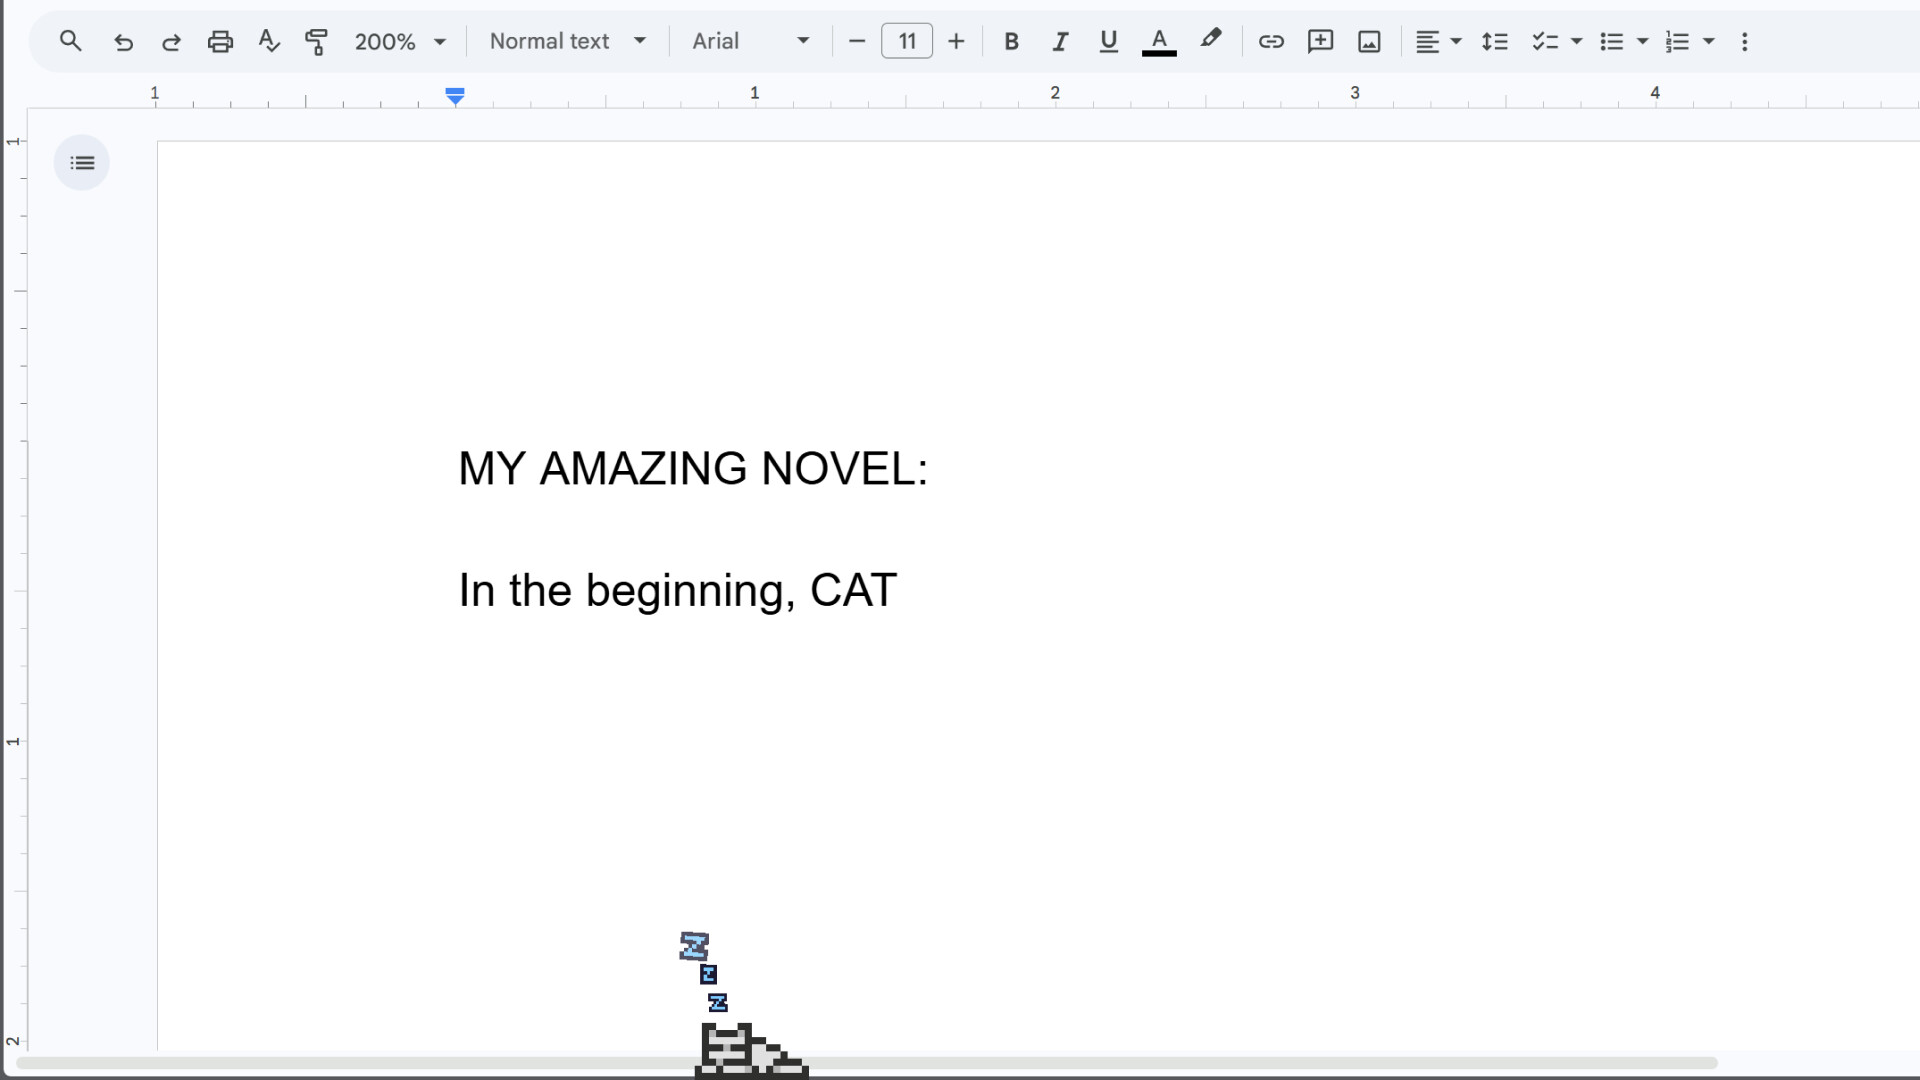This screenshot has width=1920, height=1080.
Task: Toggle bold formatting
Action: [x=1011, y=41]
